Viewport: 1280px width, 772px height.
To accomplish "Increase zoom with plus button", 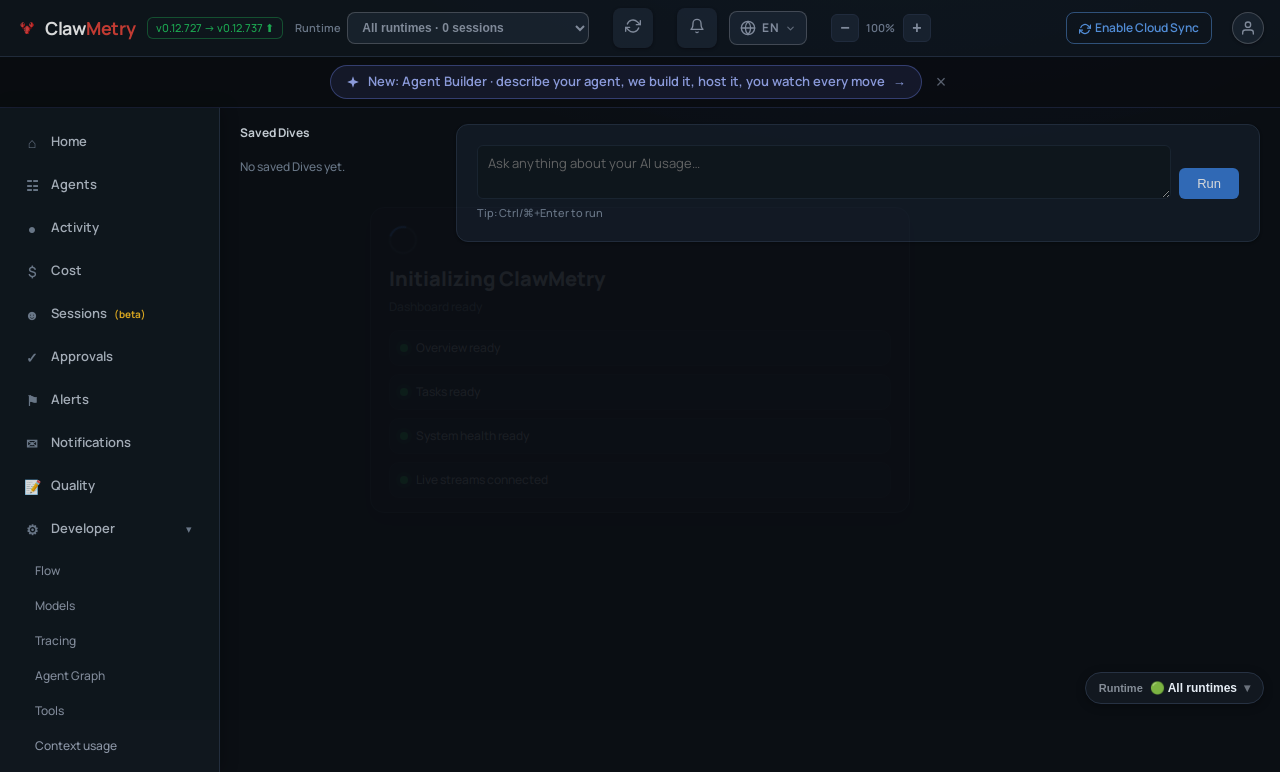I will [917, 28].
